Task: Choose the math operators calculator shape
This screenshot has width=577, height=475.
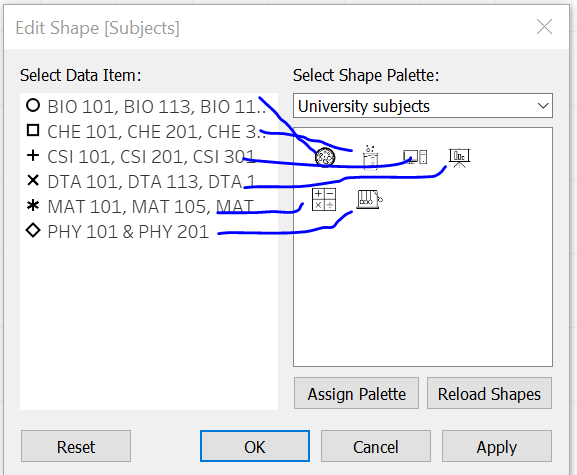Action: (x=324, y=199)
